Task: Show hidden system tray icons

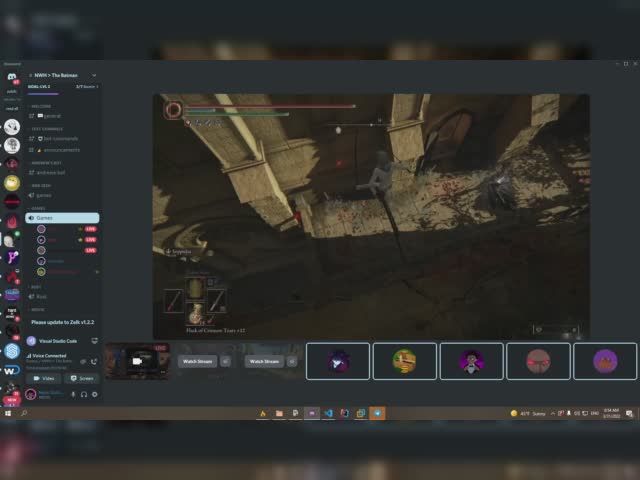Action: click(553, 413)
